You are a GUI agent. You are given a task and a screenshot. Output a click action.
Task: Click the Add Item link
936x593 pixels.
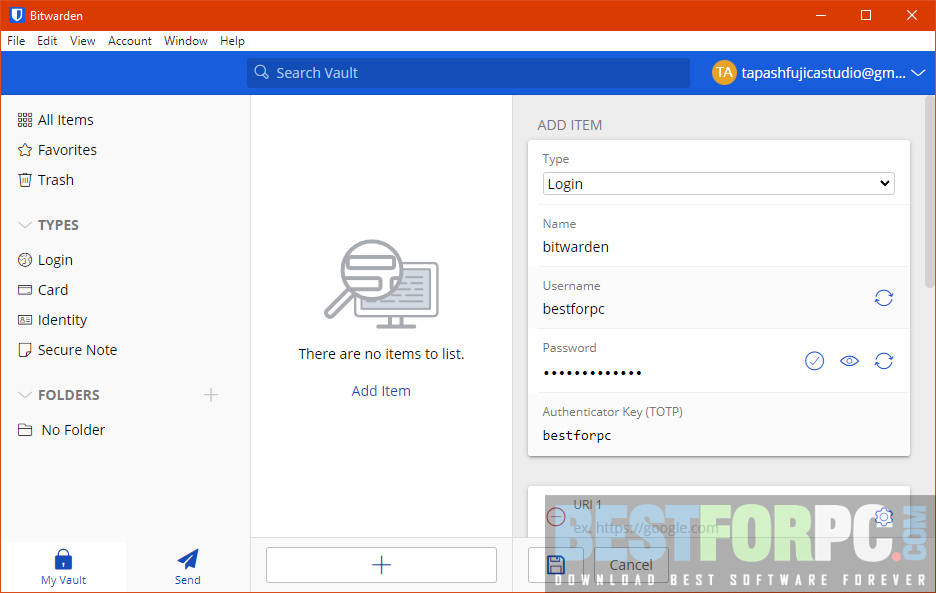(381, 391)
